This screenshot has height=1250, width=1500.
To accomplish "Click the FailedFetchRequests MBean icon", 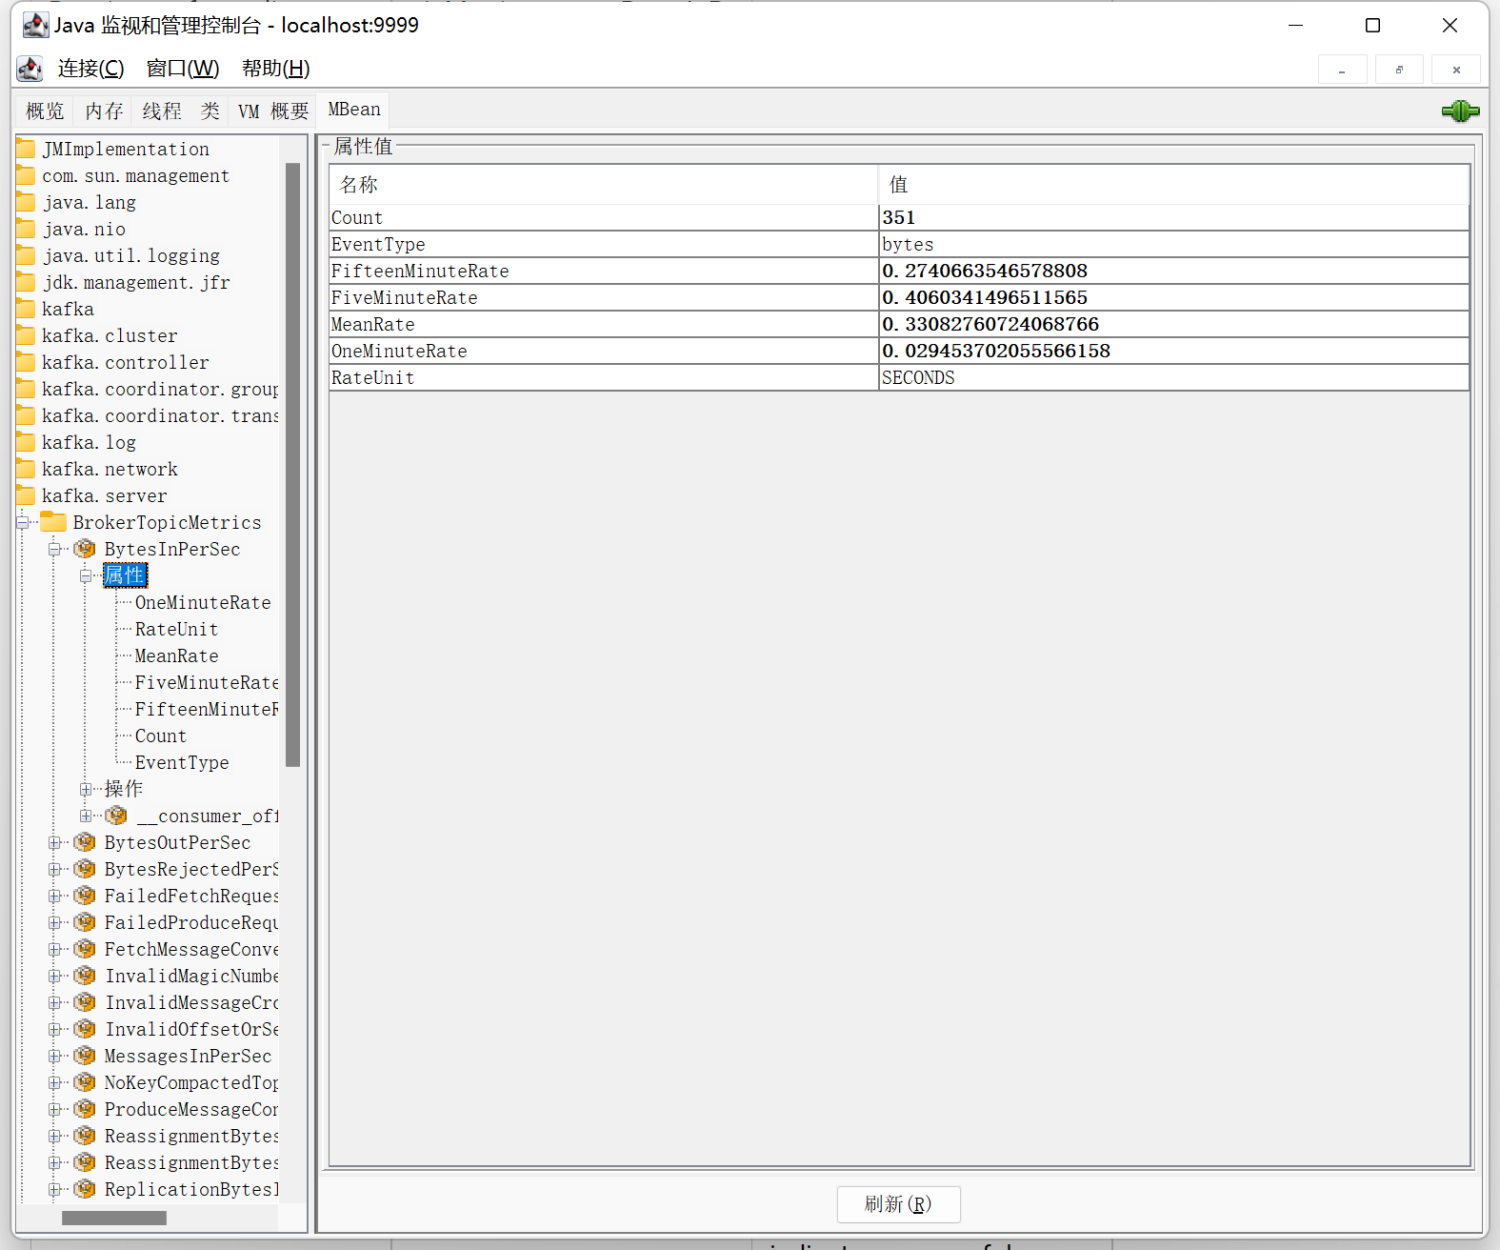I will 85,896.
